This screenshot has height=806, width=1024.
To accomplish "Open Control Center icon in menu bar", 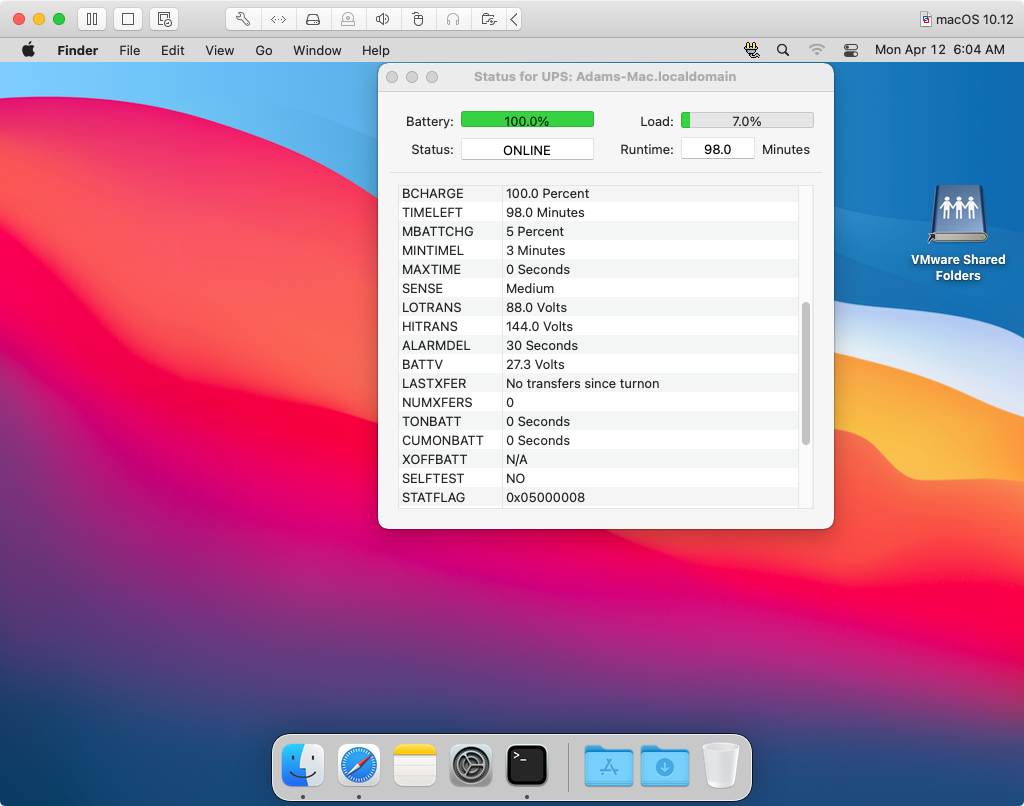I will [x=850, y=50].
